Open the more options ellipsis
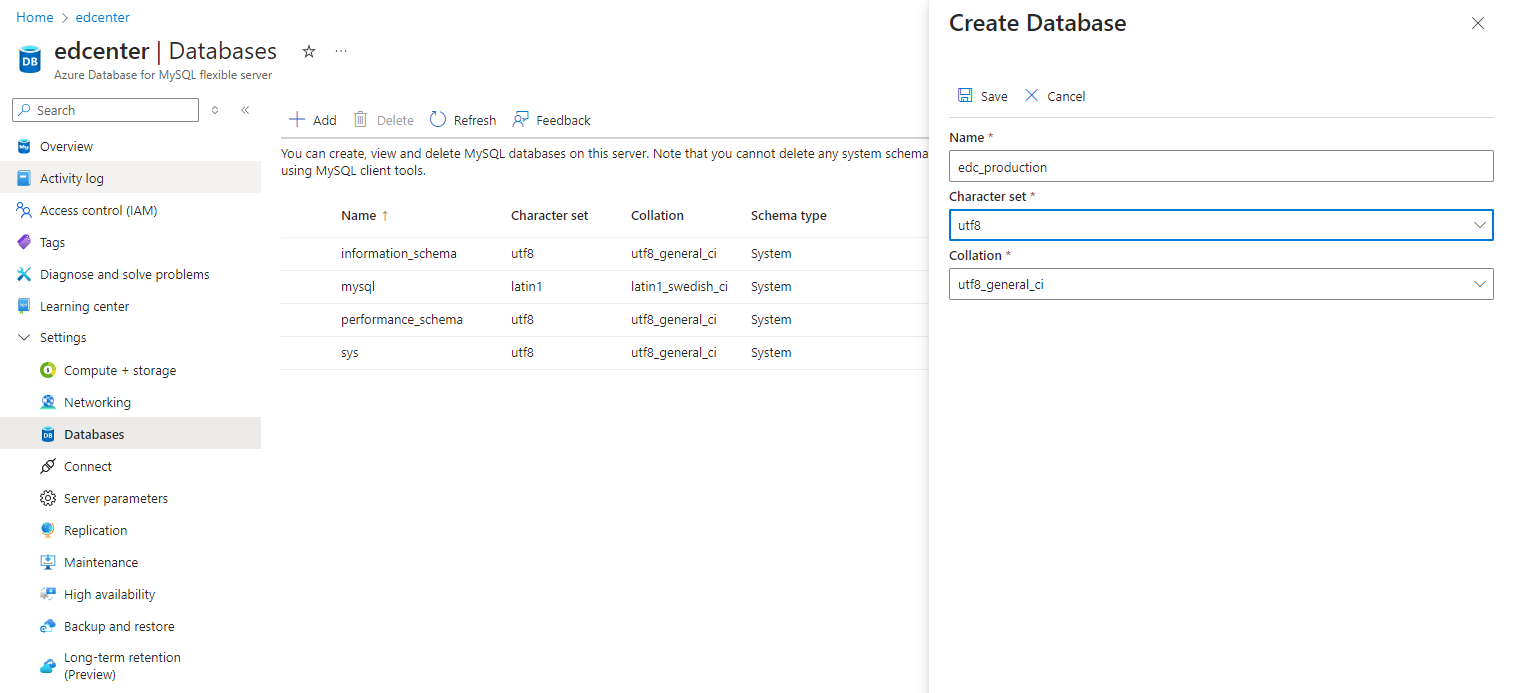The image size is (1514, 693). 341,51
